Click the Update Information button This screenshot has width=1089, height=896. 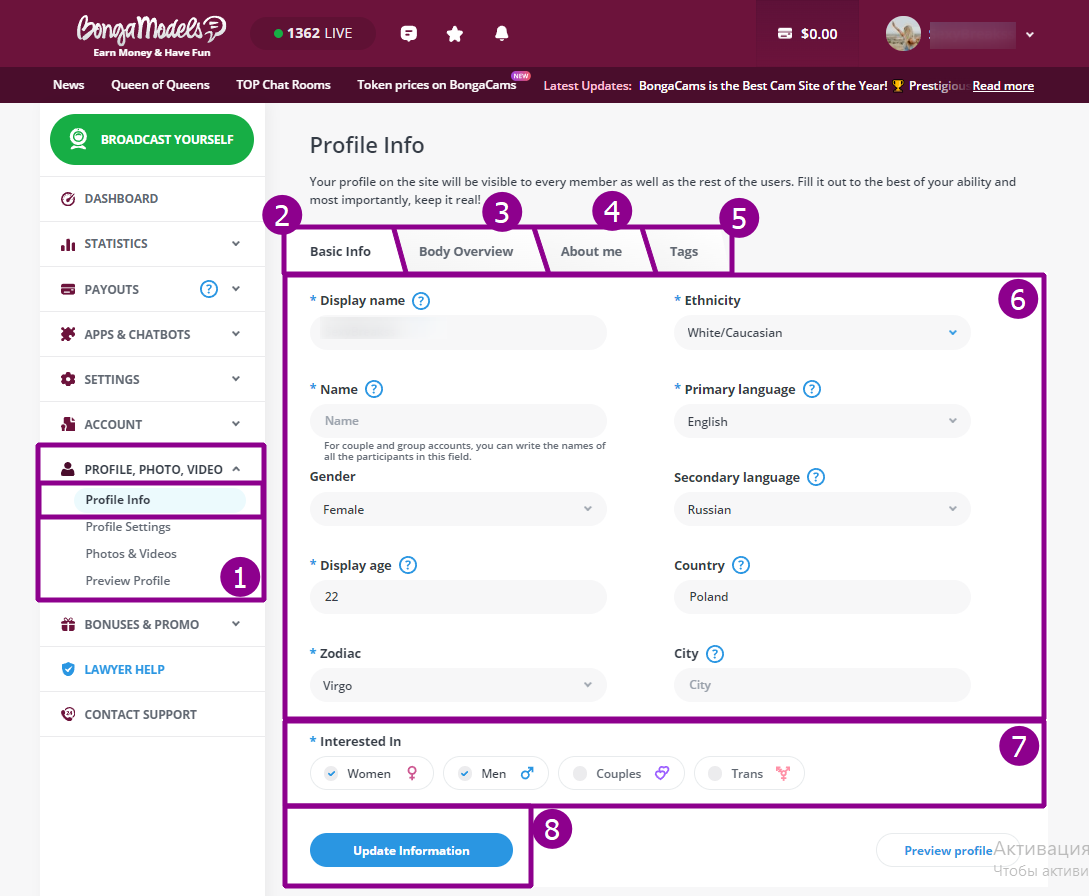411,850
